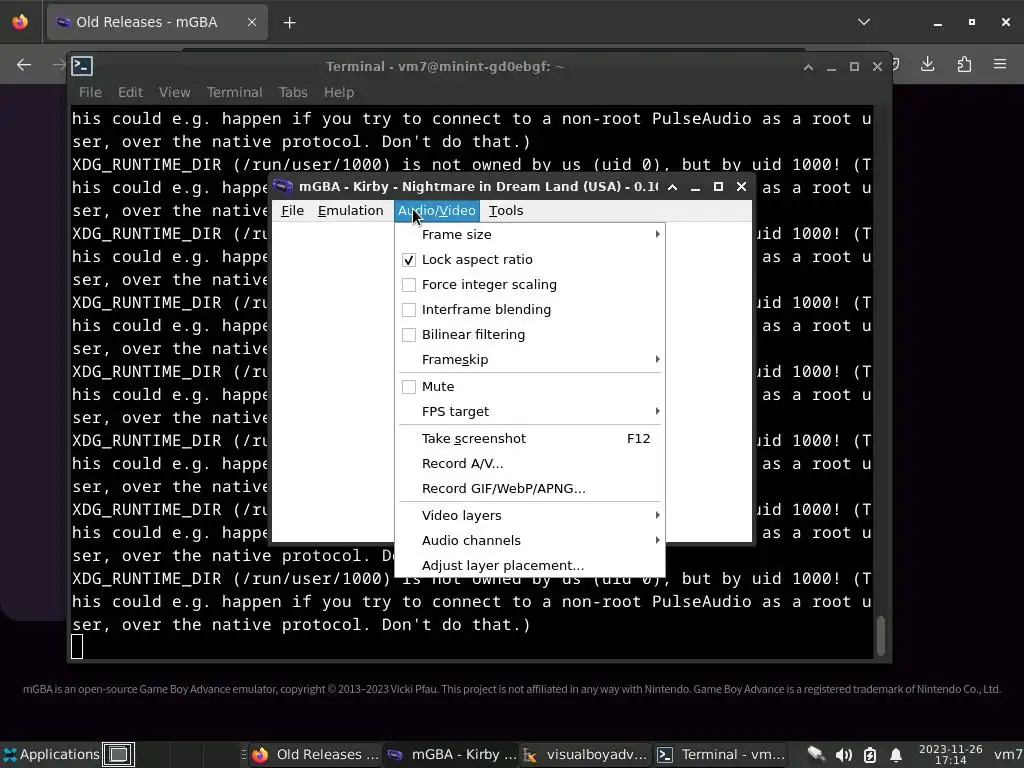Switch to visualboyadv... taskbar item
1024x768 pixels.
(586, 755)
